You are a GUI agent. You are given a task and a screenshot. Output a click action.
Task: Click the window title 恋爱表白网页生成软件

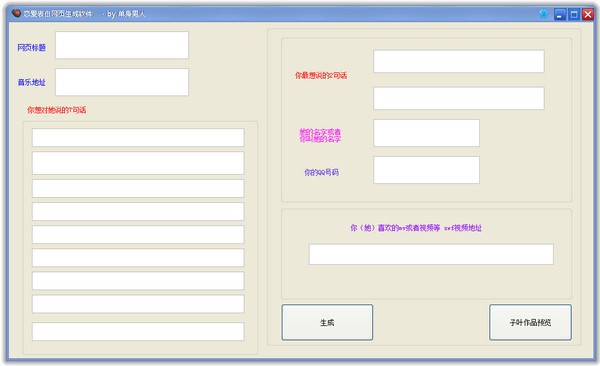click(x=58, y=14)
